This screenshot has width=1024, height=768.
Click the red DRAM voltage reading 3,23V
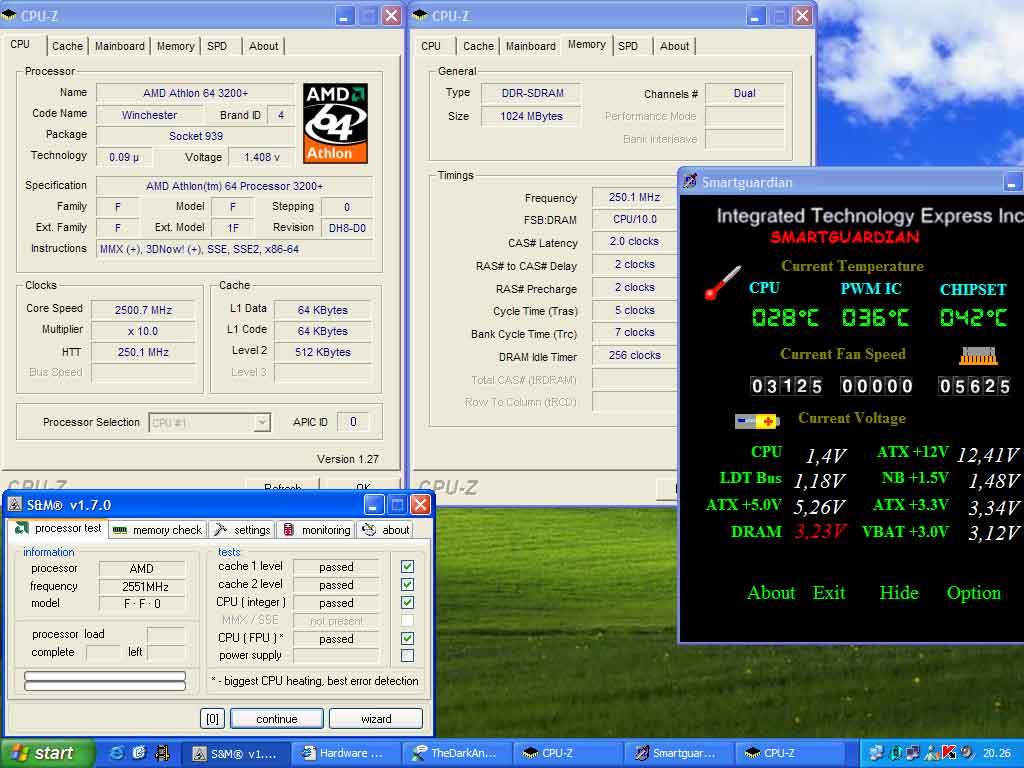[820, 531]
